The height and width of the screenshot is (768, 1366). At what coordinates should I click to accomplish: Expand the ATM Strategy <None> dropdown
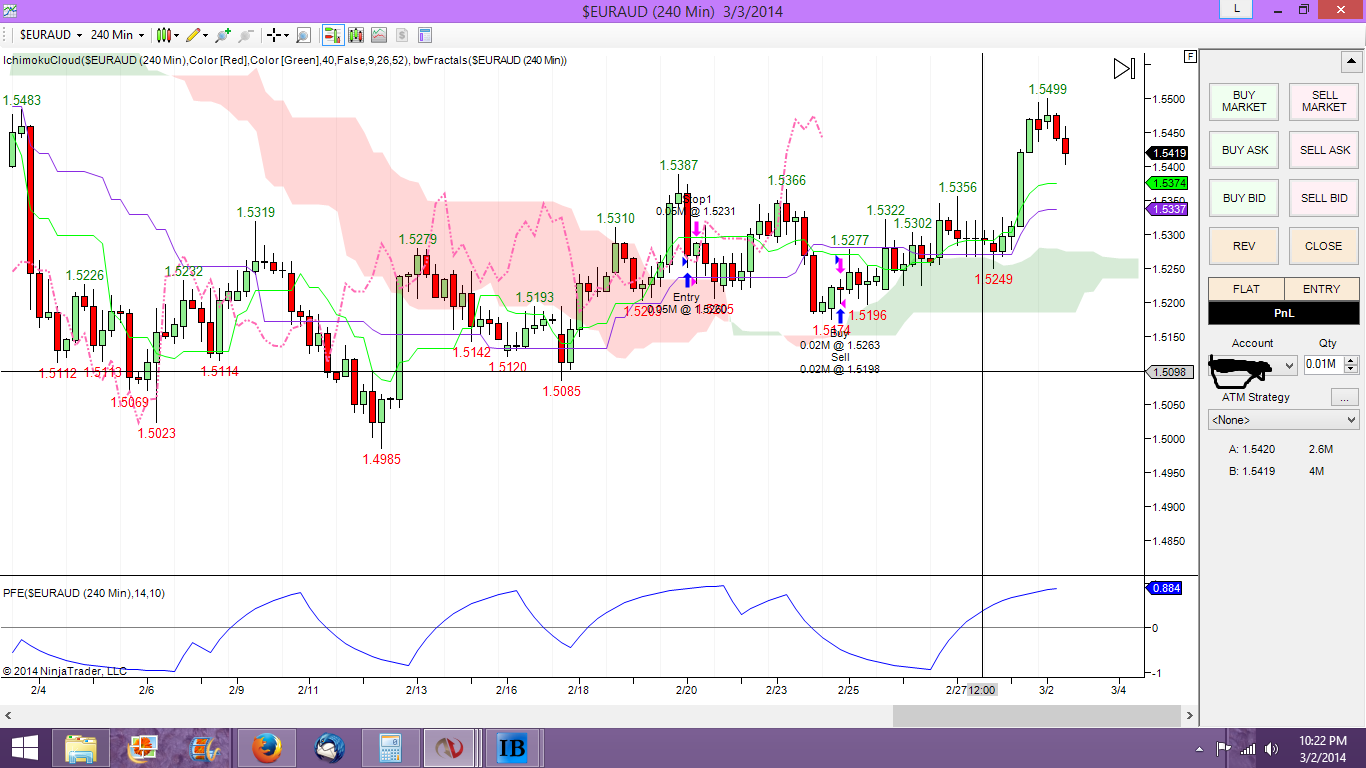click(x=1284, y=420)
